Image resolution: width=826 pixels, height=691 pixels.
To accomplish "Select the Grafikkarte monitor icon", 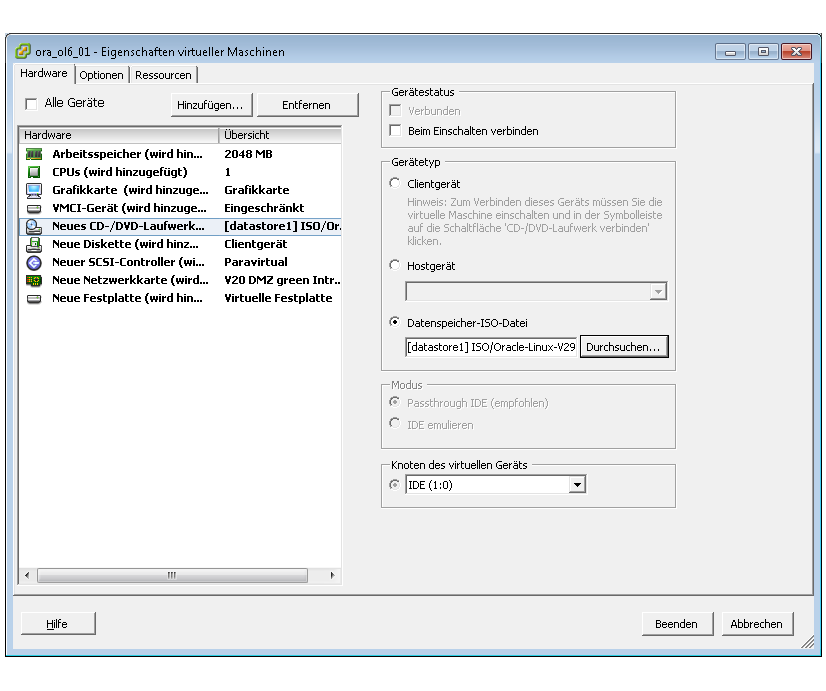I will [x=34, y=190].
